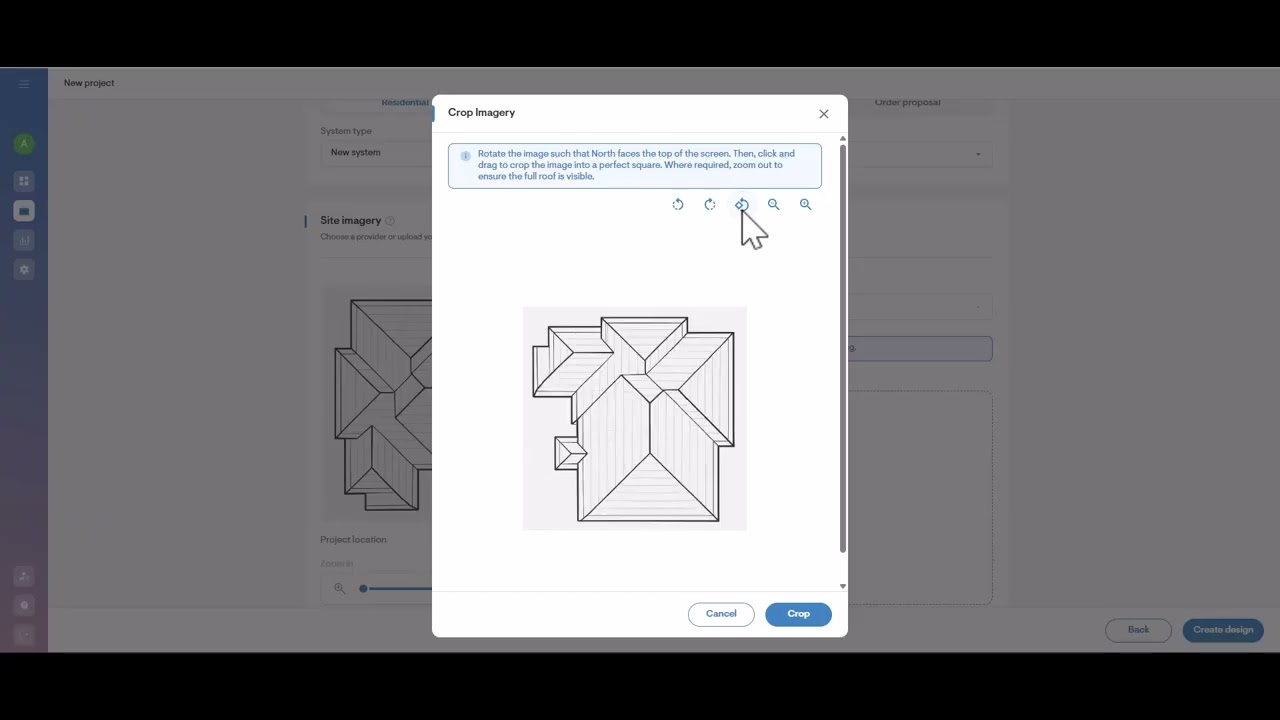Click the dialog vertical scrollbar
Viewport: 1280px width, 720px height.
point(843,348)
